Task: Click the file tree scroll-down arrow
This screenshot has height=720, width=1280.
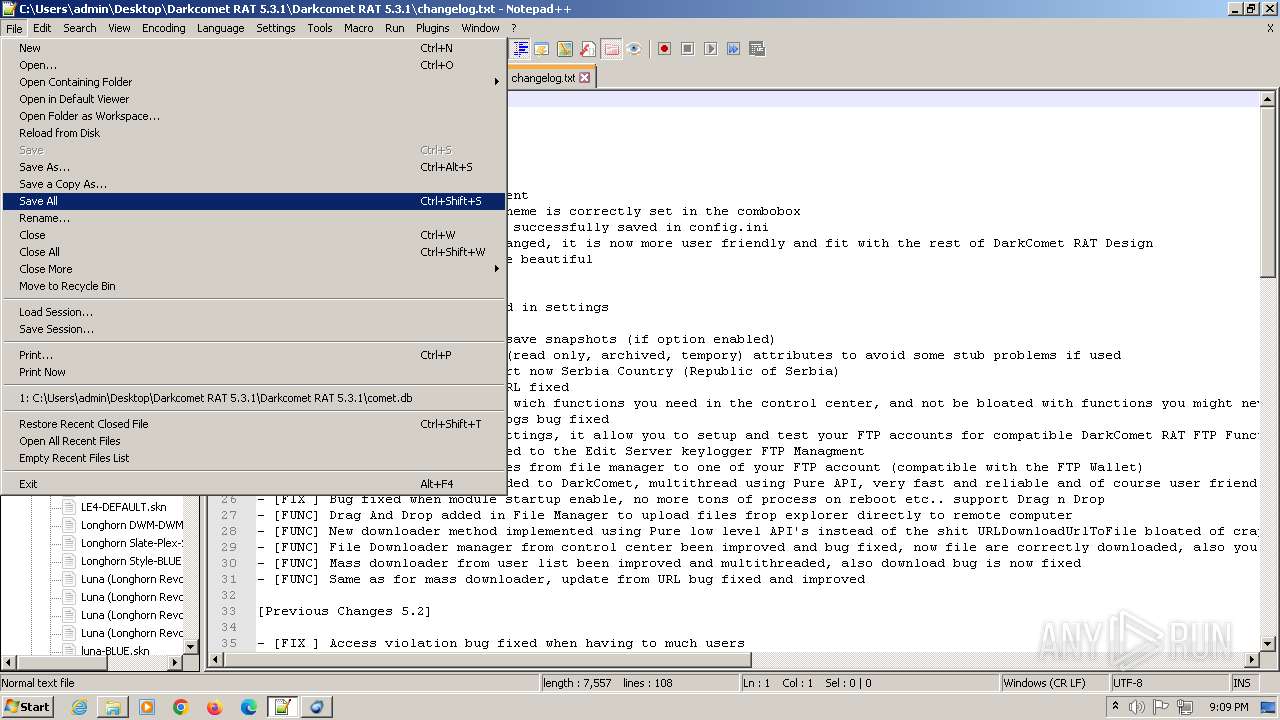Action: click(x=192, y=646)
